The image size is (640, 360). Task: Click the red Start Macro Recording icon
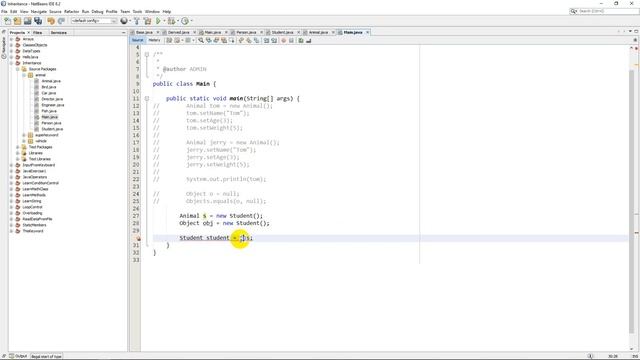284,40
